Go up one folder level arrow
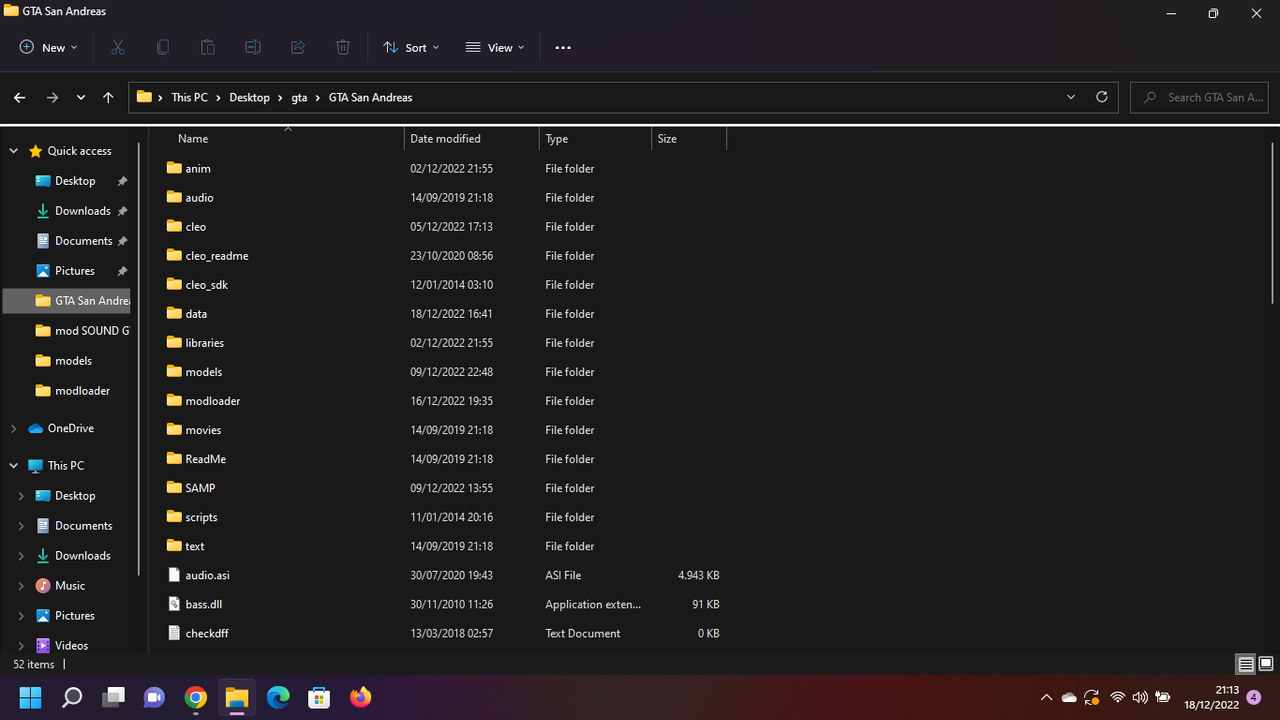The height and width of the screenshot is (720, 1280). pos(108,97)
